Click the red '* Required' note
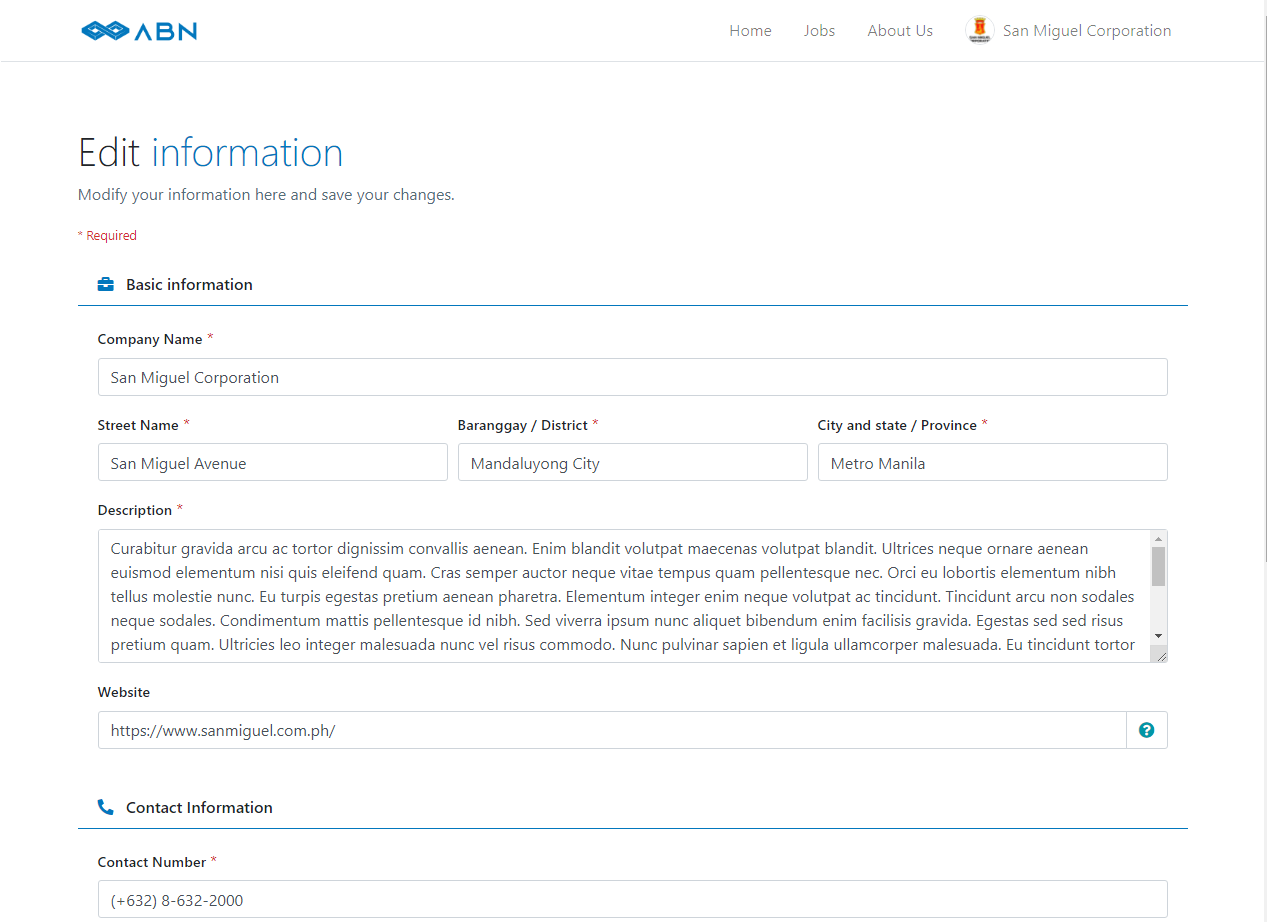The height and width of the screenshot is (922, 1267). [x=107, y=236]
